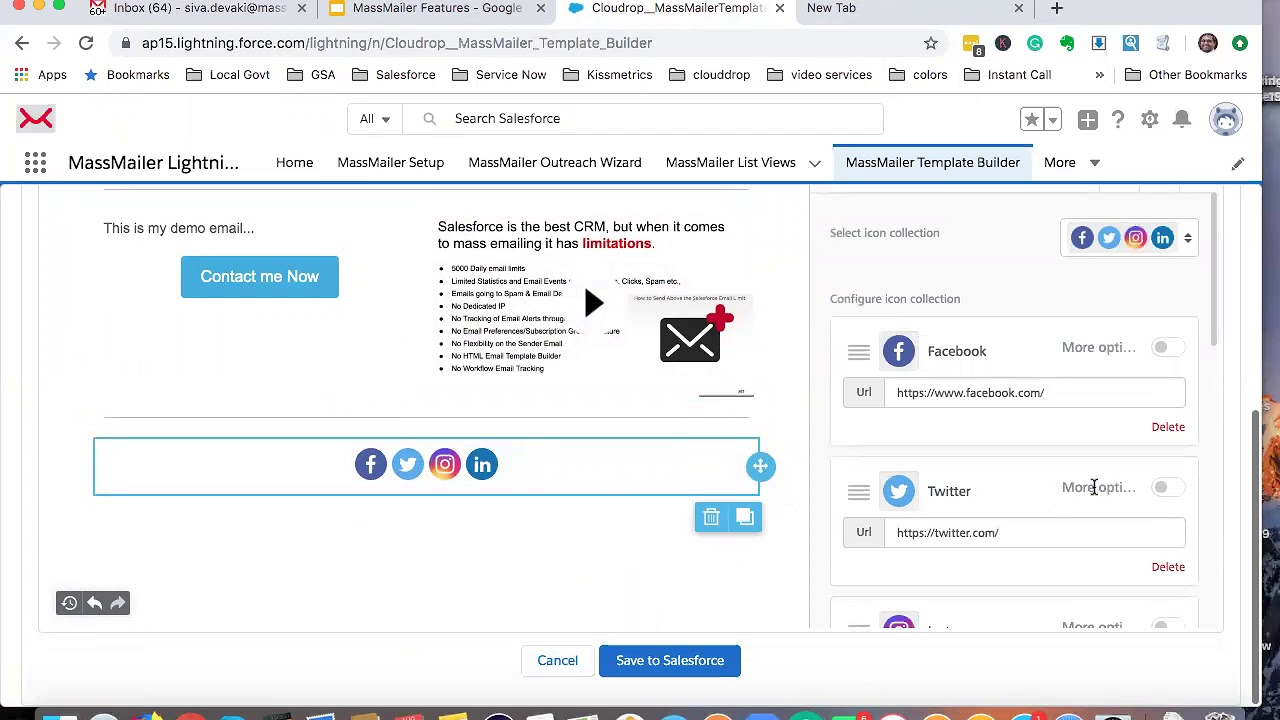The width and height of the screenshot is (1280, 720).
Task: Open the MassMailer List Views tab
Action: pos(731,163)
